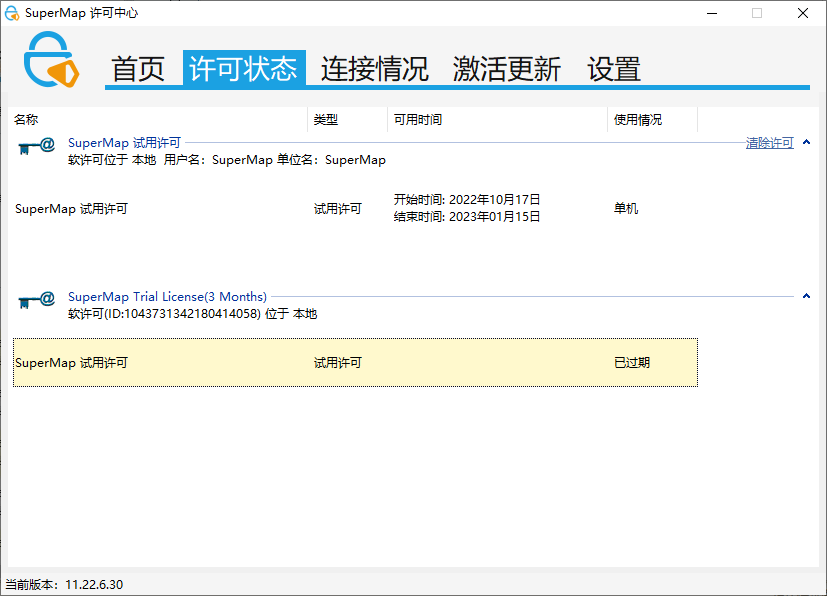The image size is (827, 596).
Task: Open the 连接情况 tab
Action: click(x=374, y=69)
